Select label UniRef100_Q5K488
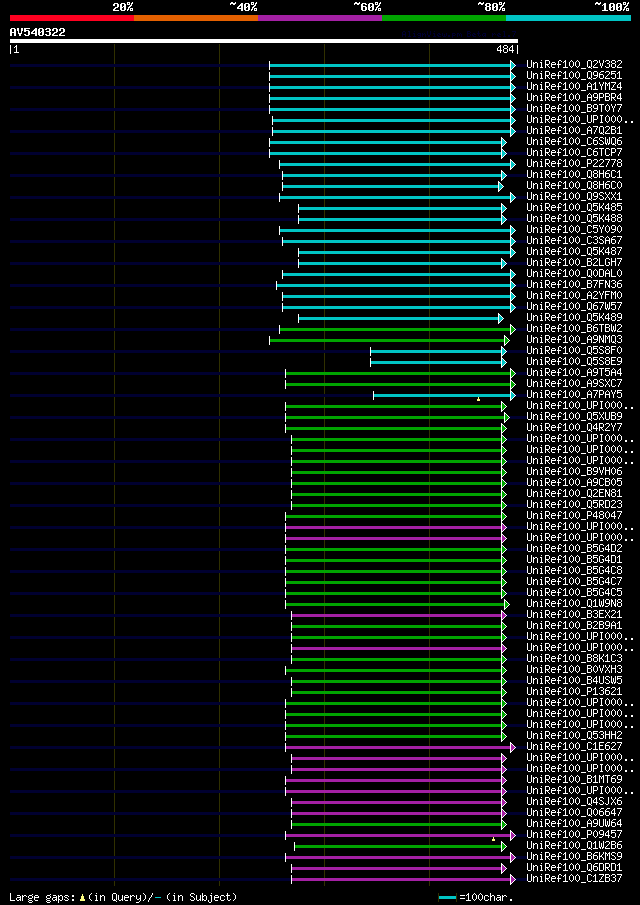 click(x=574, y=219)
